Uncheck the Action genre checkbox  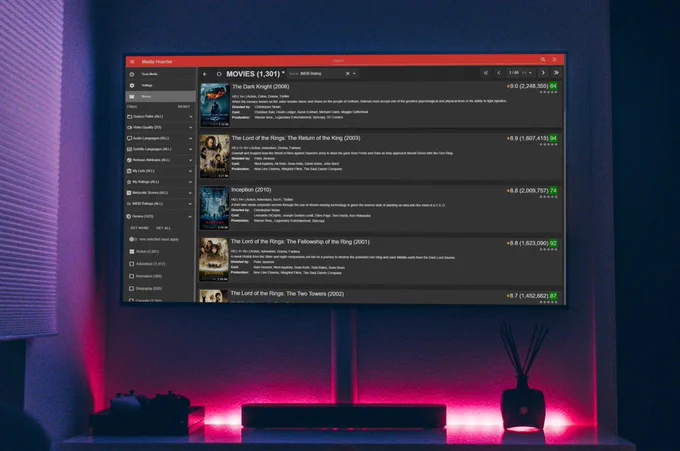[x=132, y=252]
